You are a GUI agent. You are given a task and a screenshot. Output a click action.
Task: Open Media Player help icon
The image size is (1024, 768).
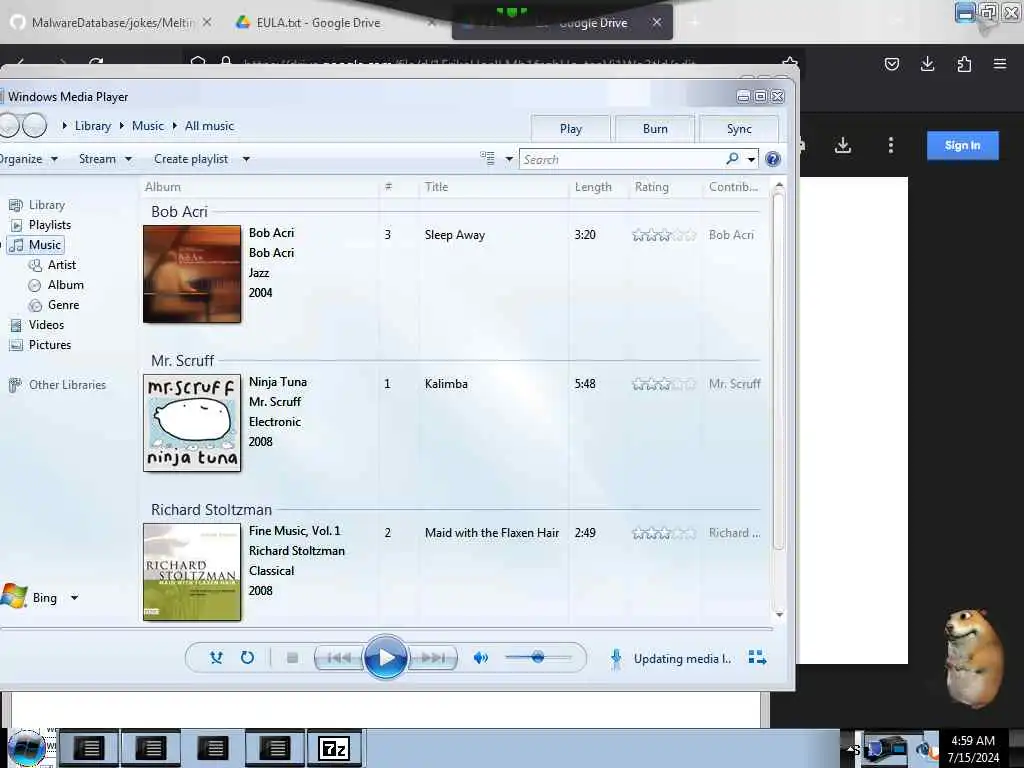coord(773,159)
